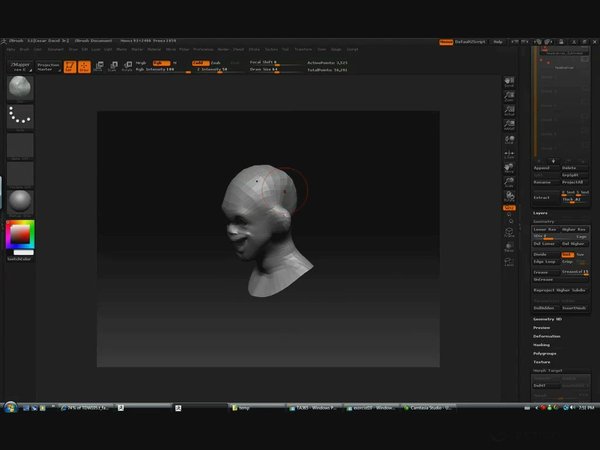Adjust the Rgb Intensity slider
Viewport: 600px width, 450px height.
(x=163, y=70)
